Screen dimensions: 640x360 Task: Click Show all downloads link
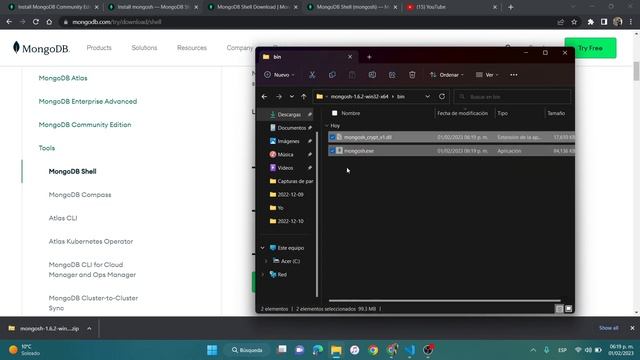pyautogui.click(x=609, y=328)
